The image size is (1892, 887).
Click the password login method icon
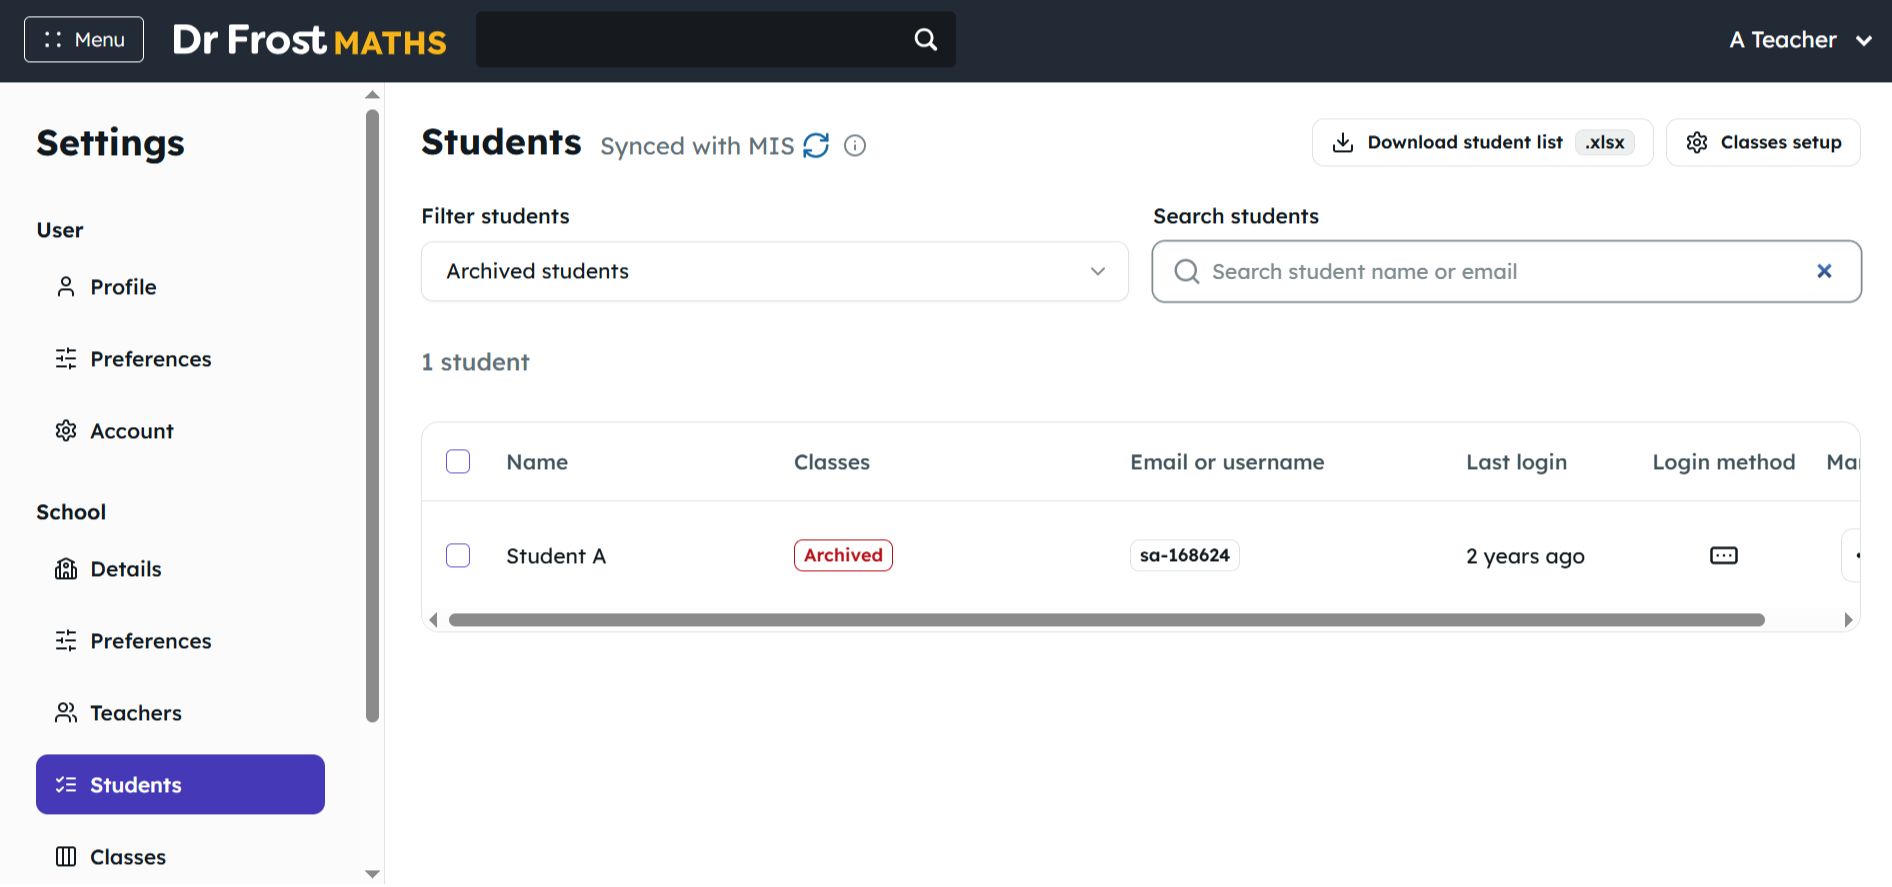pos(1724,556)
